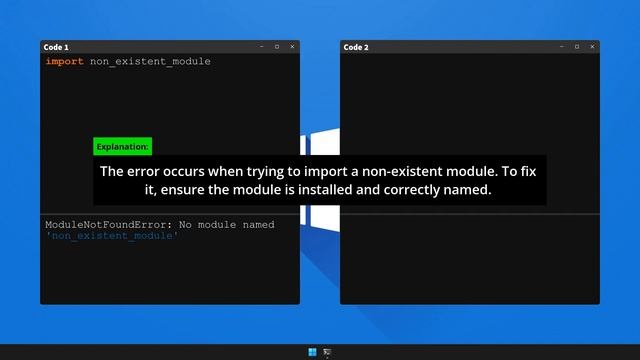The image size is (640, 360).
Task: Click the import keyword in Code 1
Action: point(64,61)
